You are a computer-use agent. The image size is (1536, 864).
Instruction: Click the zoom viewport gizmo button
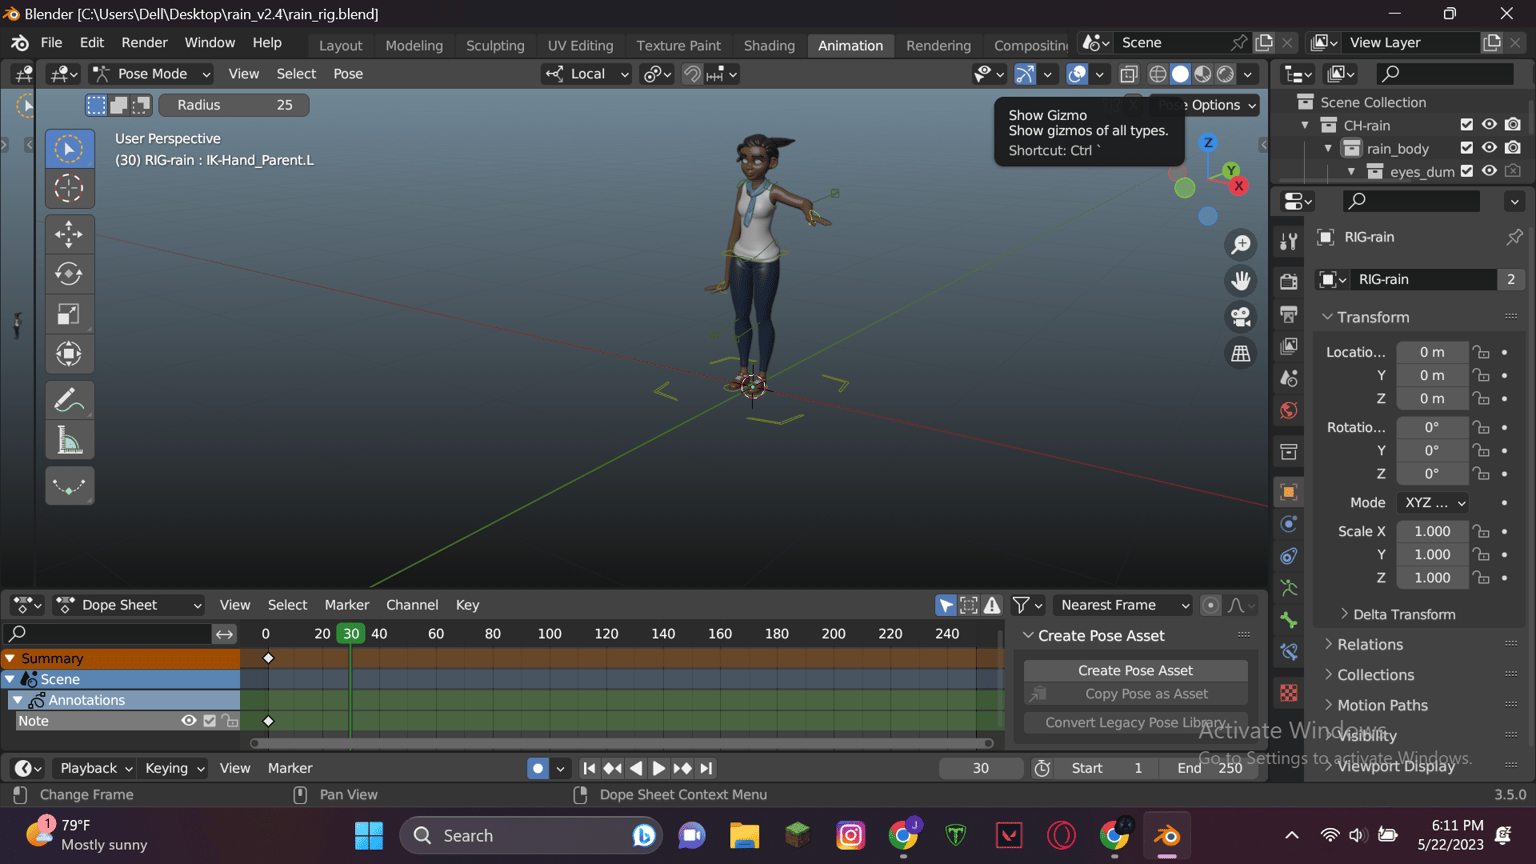[x=1241, y=245]
